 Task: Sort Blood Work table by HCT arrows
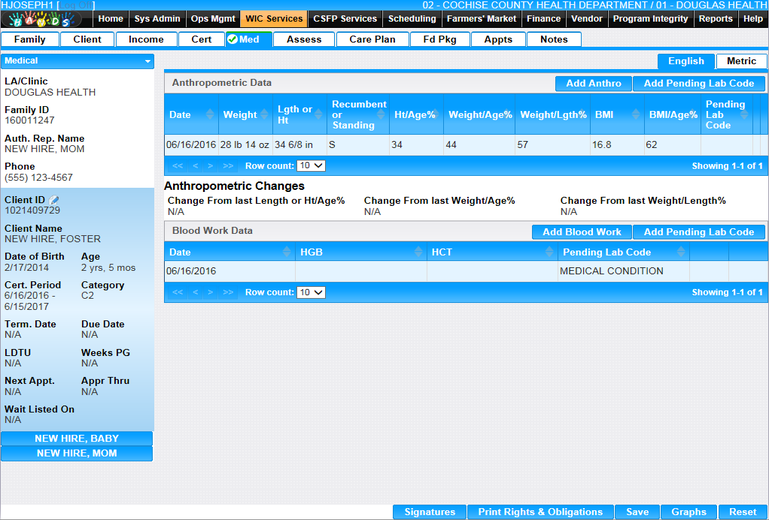click(550, 252)
